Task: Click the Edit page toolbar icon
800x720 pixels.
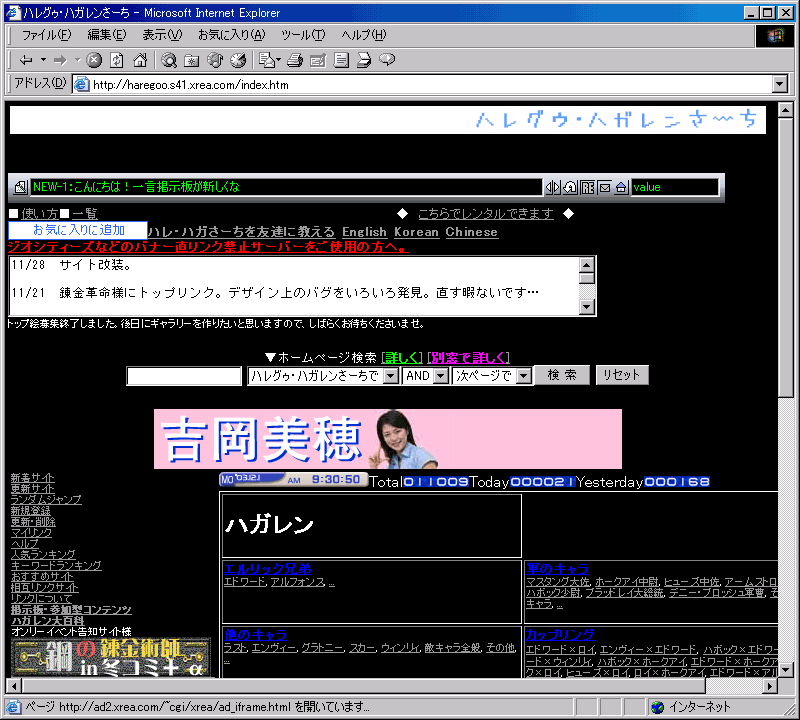Action: [318, 60]
